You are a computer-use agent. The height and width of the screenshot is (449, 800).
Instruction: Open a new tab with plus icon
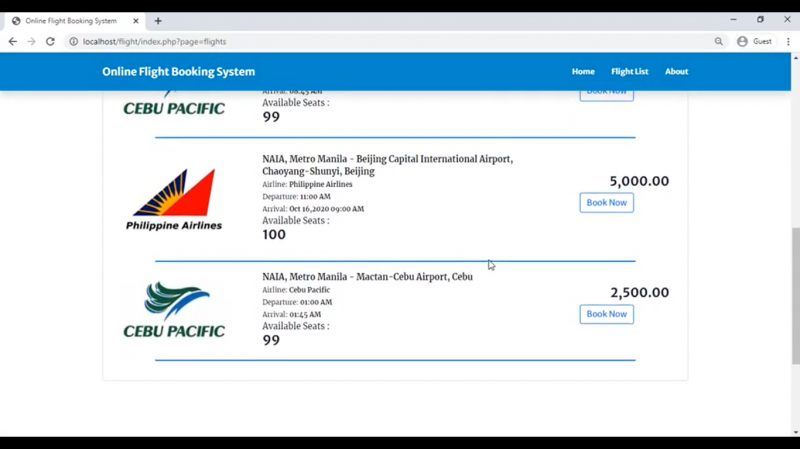click(x=158, y=21)
